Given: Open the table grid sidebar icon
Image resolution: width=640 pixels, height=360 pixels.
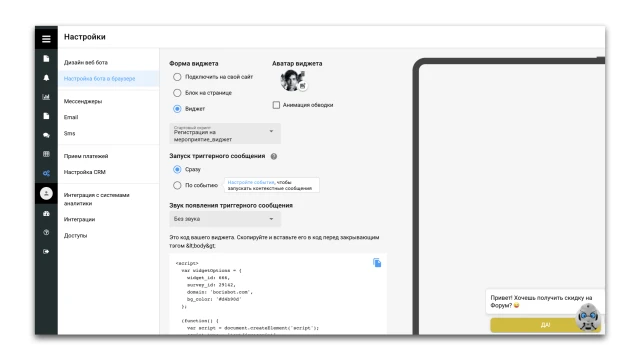Looking at the screenshot, I should pyautogui.click(x=46, y=154).
